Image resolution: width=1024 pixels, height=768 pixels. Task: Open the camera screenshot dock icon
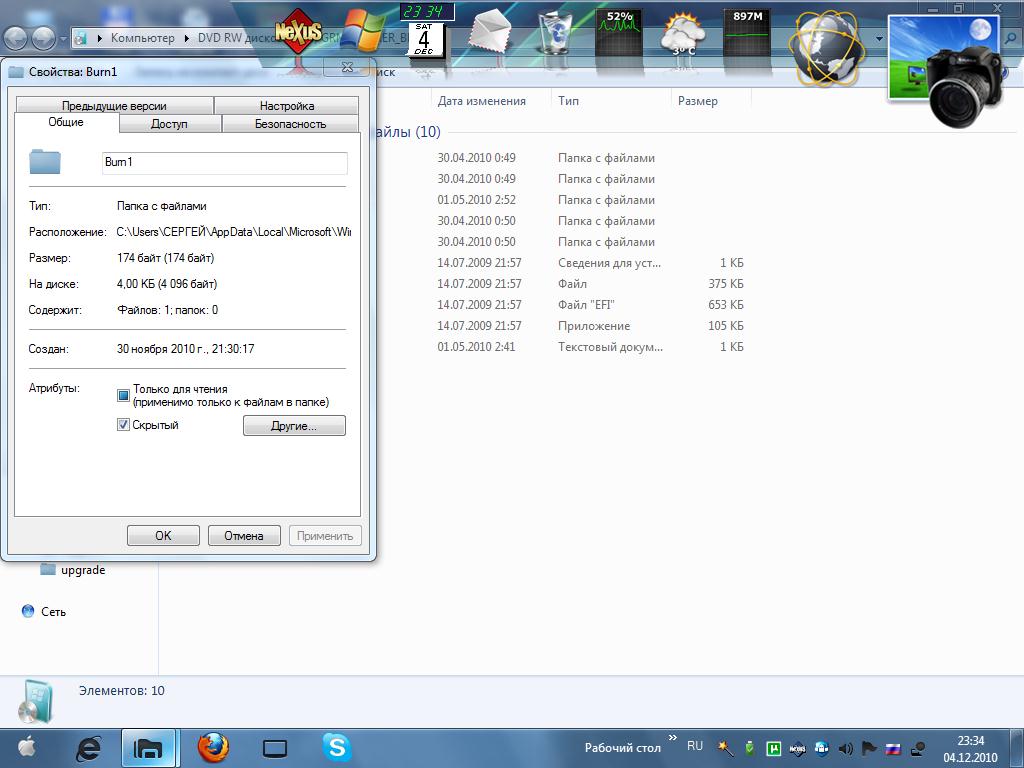click(946, 71)
